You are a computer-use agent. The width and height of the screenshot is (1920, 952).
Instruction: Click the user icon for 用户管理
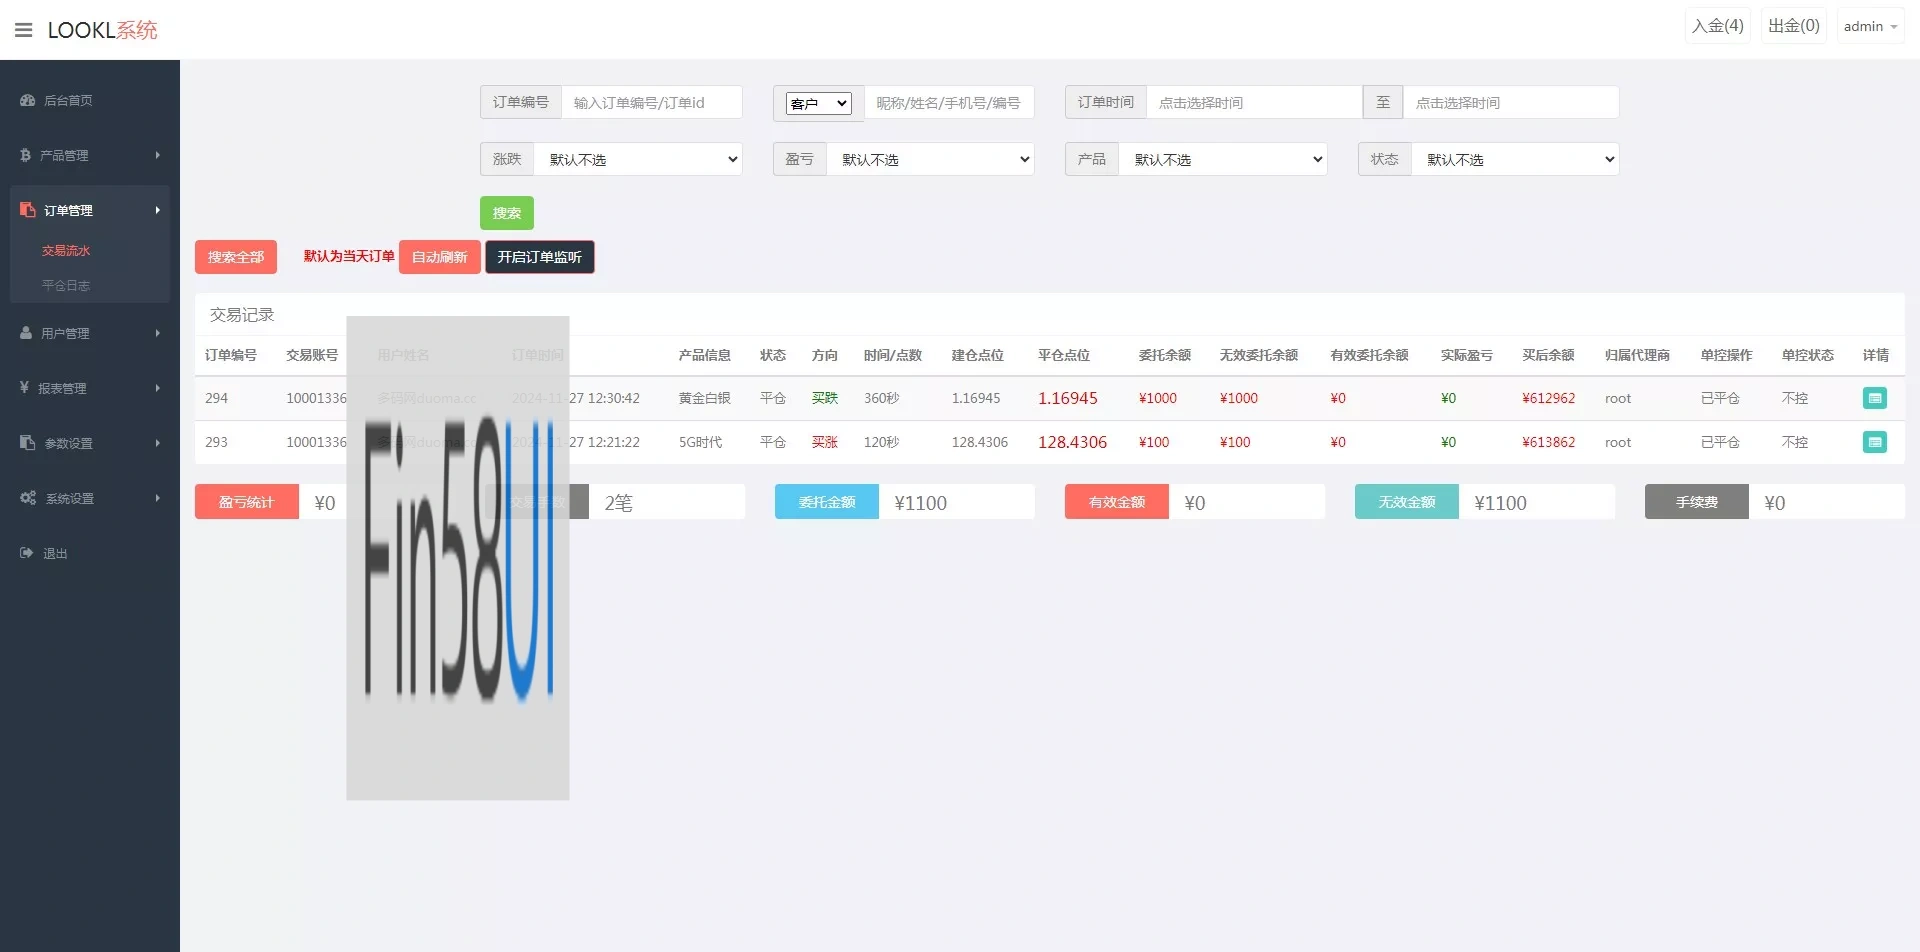point(26,333)
